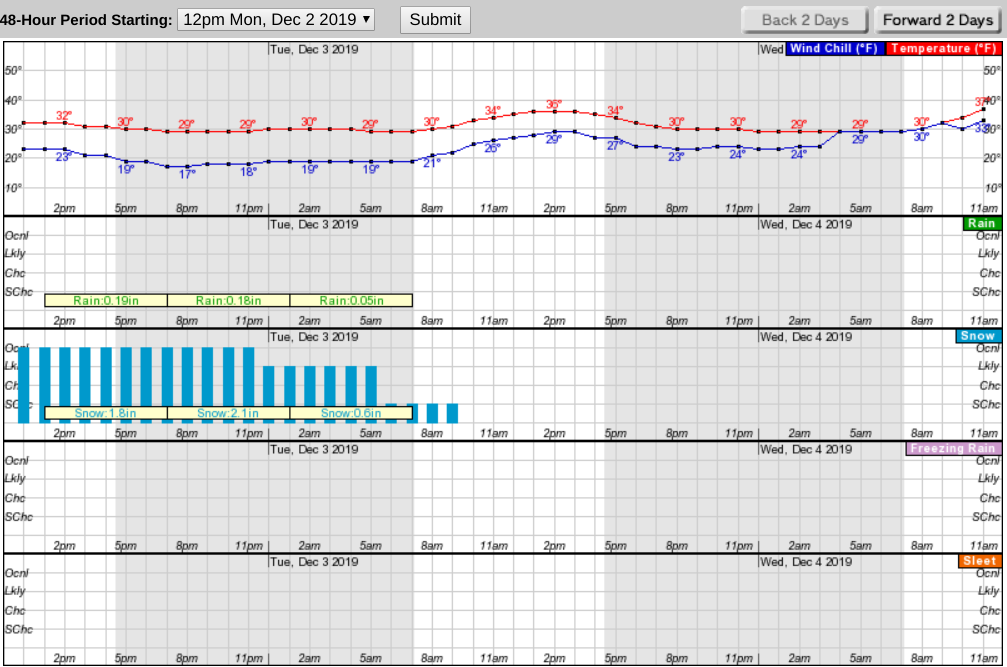Screen dimensions: 1007x667
Task: Open the 48-Hour Period Starting dropdown
Action: 276,19
